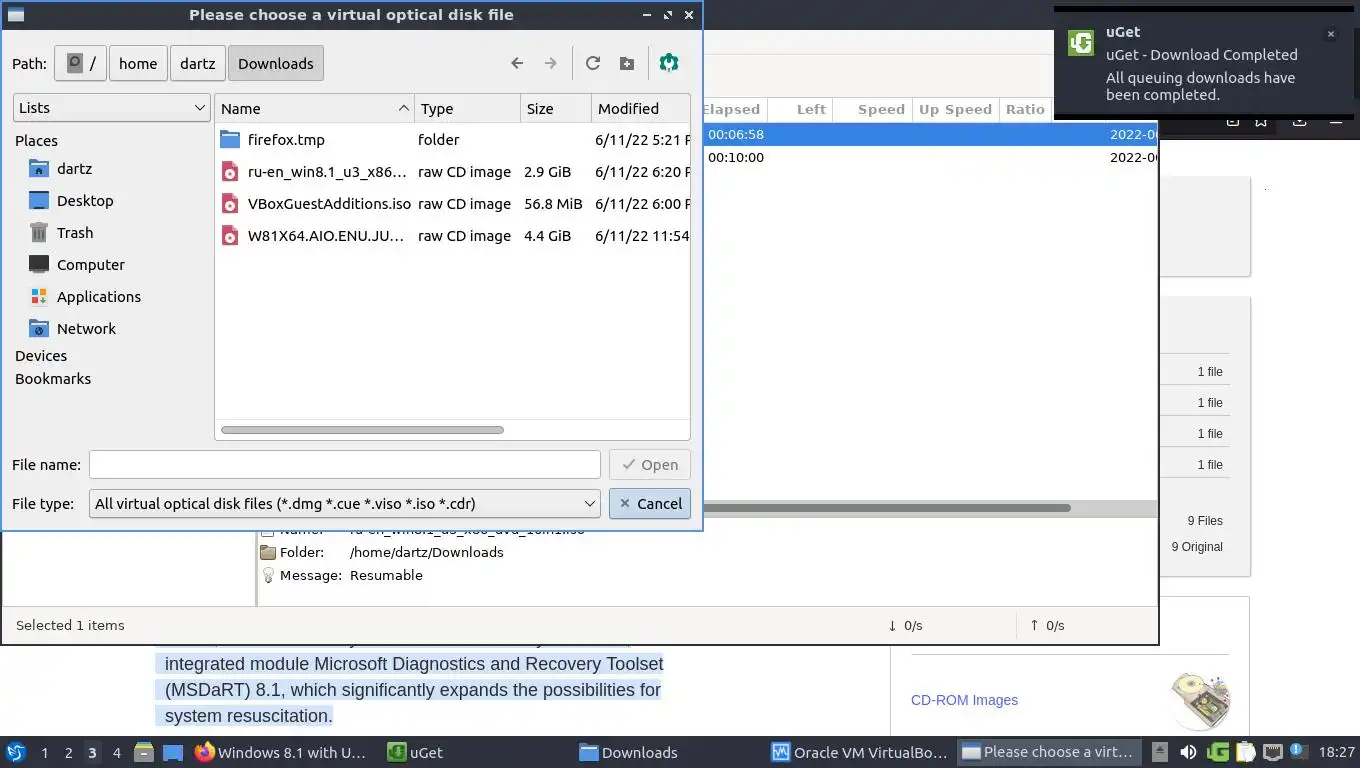Open the volume control in tray
This screenshot has width=1360, height=768.
1188,752
